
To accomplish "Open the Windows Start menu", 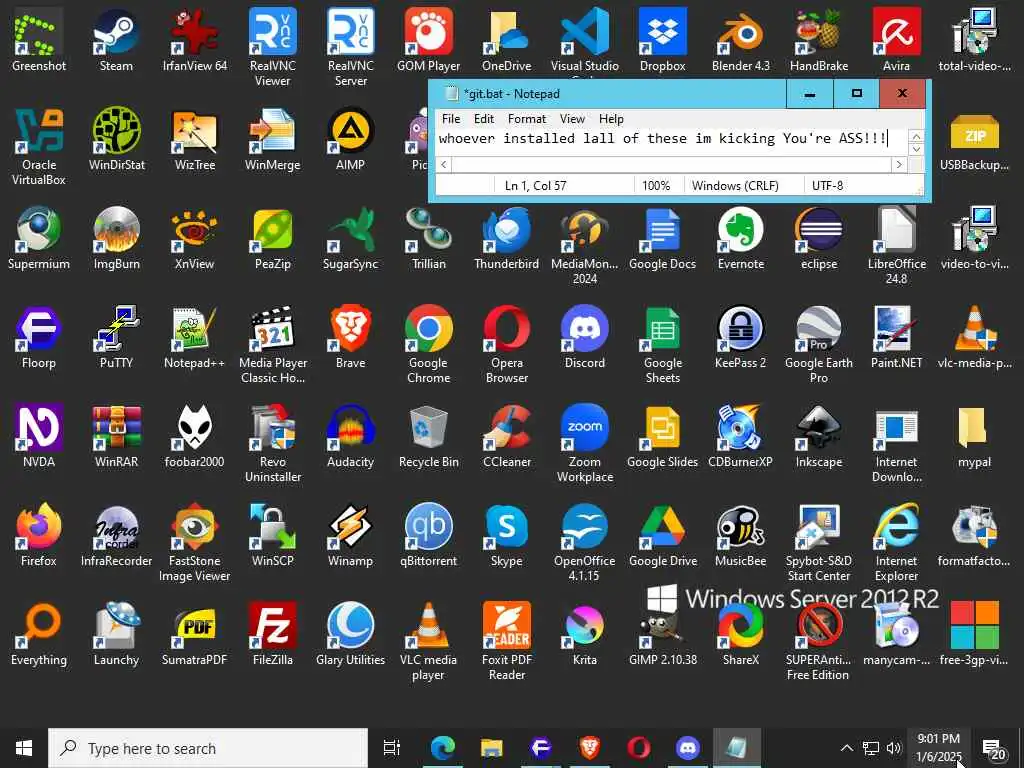I will (x=24, y=748).
